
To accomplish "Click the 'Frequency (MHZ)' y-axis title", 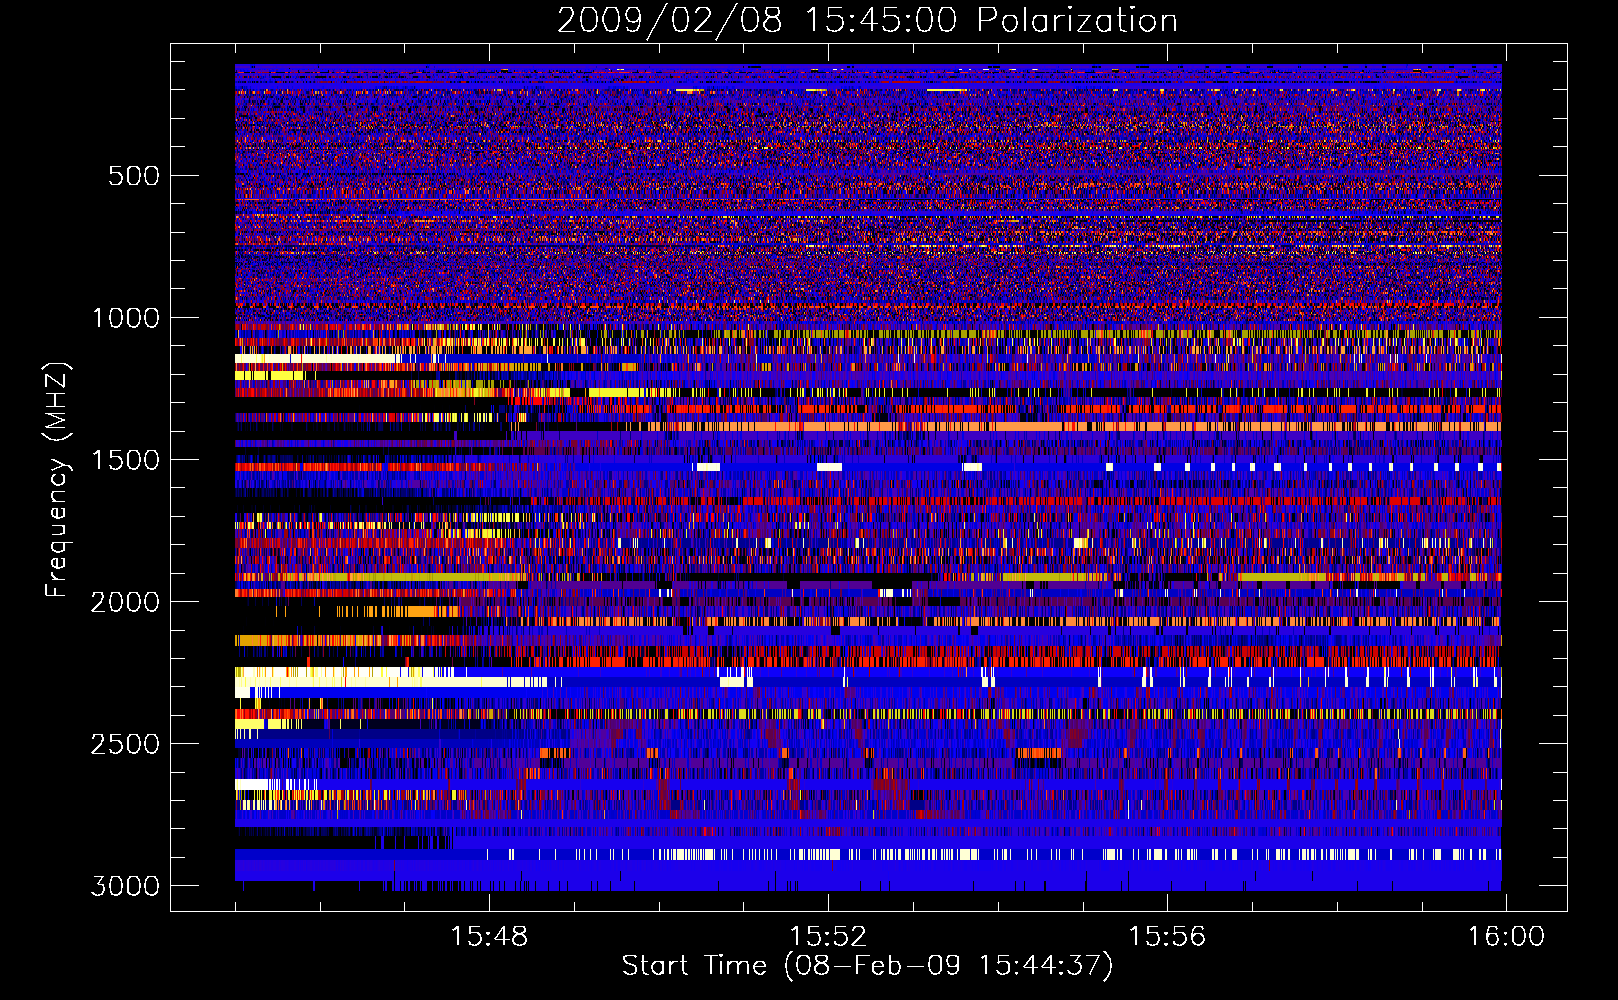I will click(x=57, y=480).
